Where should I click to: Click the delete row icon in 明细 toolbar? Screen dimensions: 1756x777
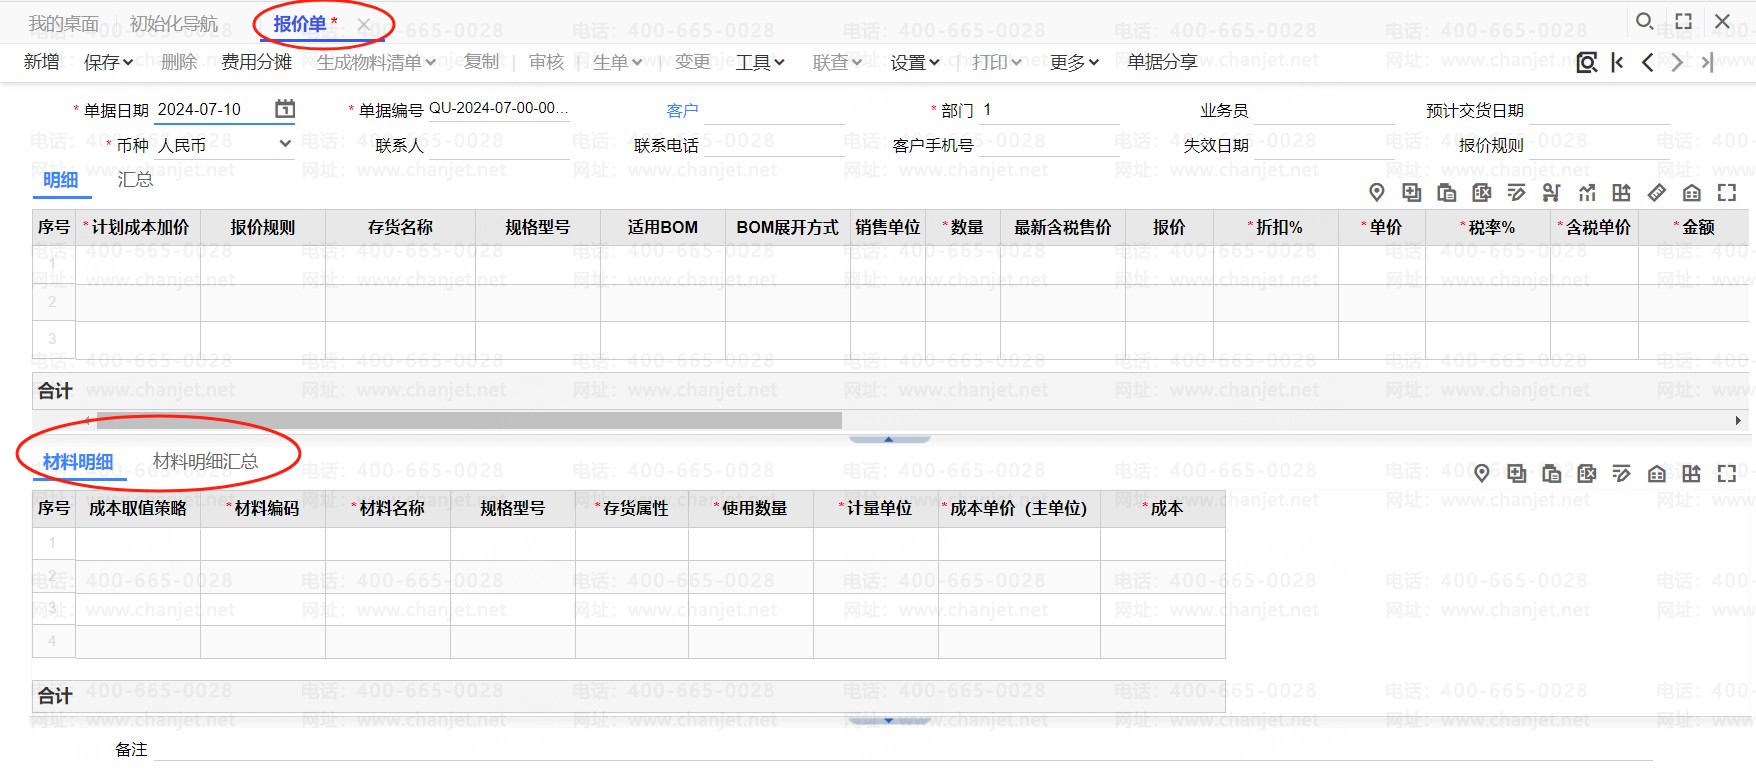[1482, 193]
